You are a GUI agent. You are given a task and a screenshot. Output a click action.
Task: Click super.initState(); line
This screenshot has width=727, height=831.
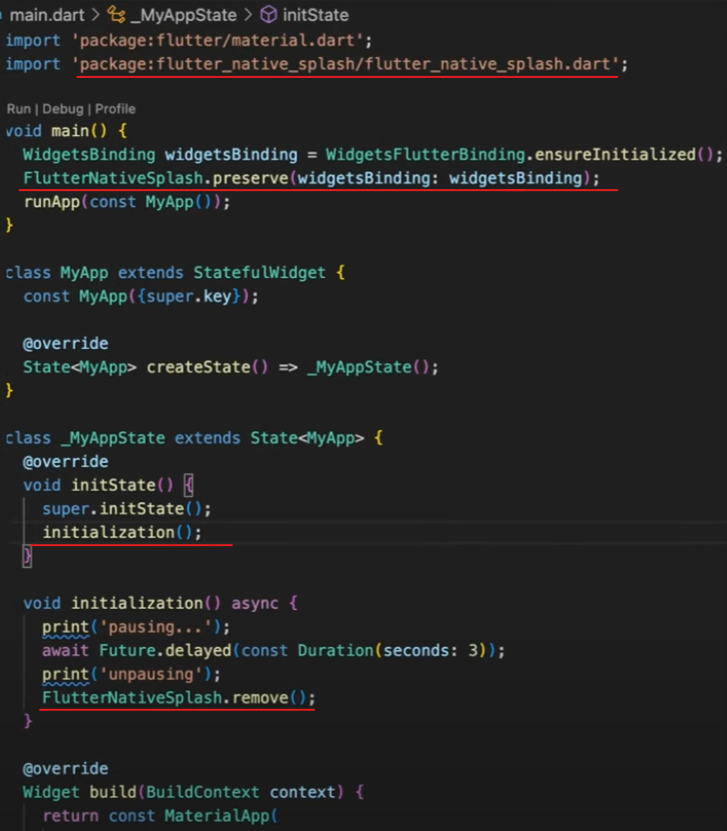[x=127, y=509]
